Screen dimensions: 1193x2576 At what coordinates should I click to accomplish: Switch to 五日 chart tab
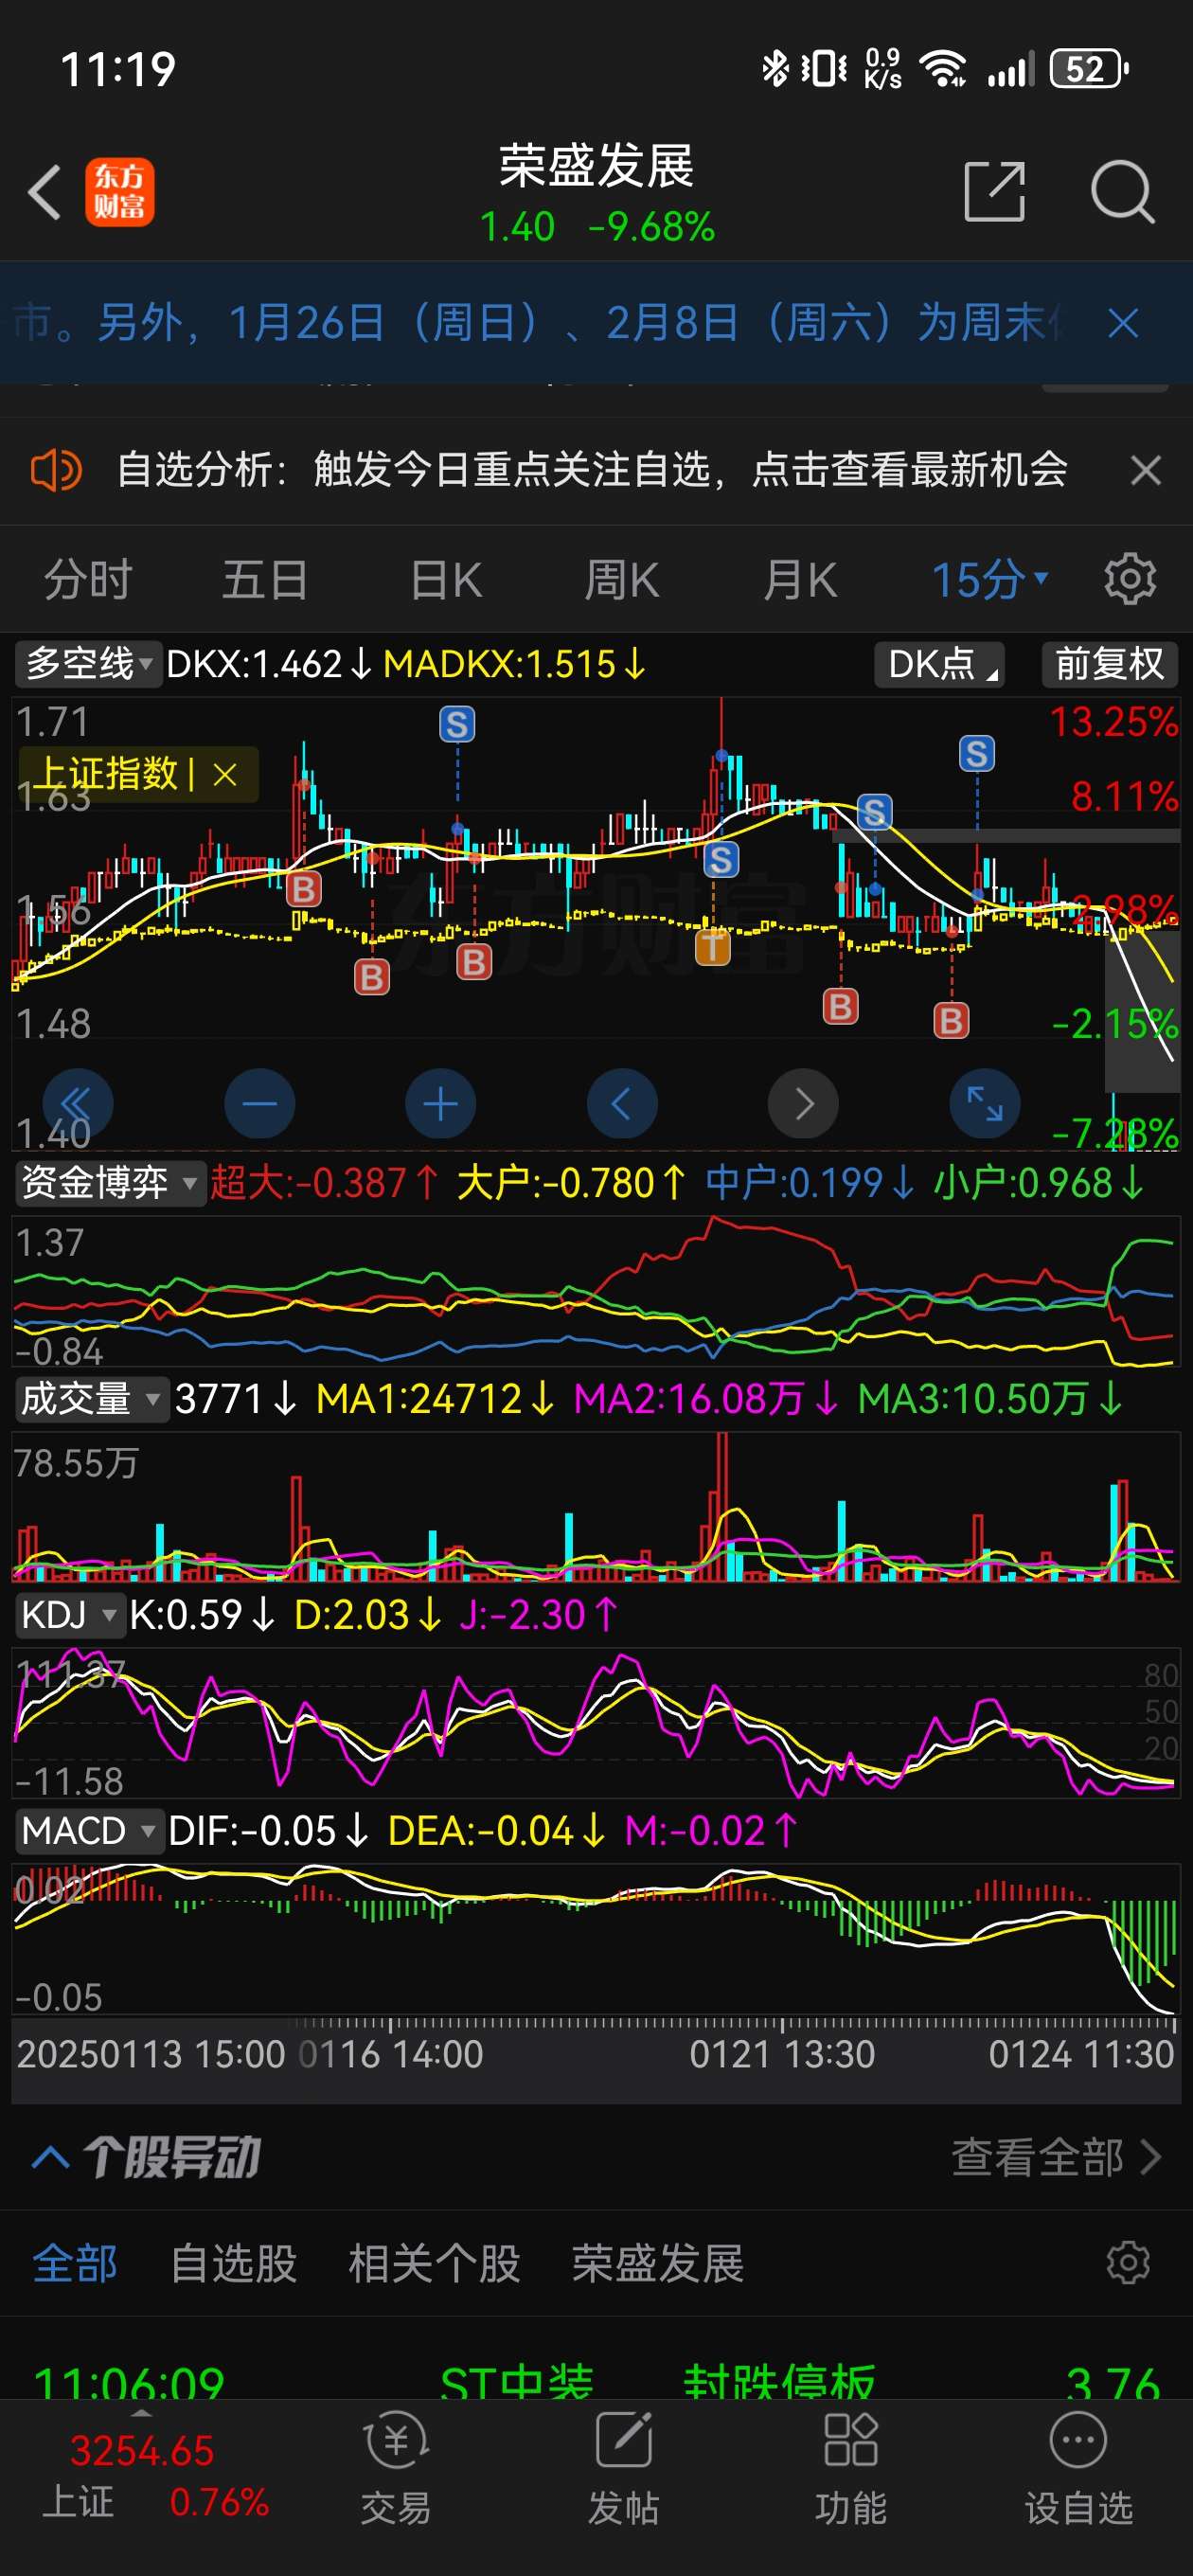pyautogui.click(x=264, y=580)
